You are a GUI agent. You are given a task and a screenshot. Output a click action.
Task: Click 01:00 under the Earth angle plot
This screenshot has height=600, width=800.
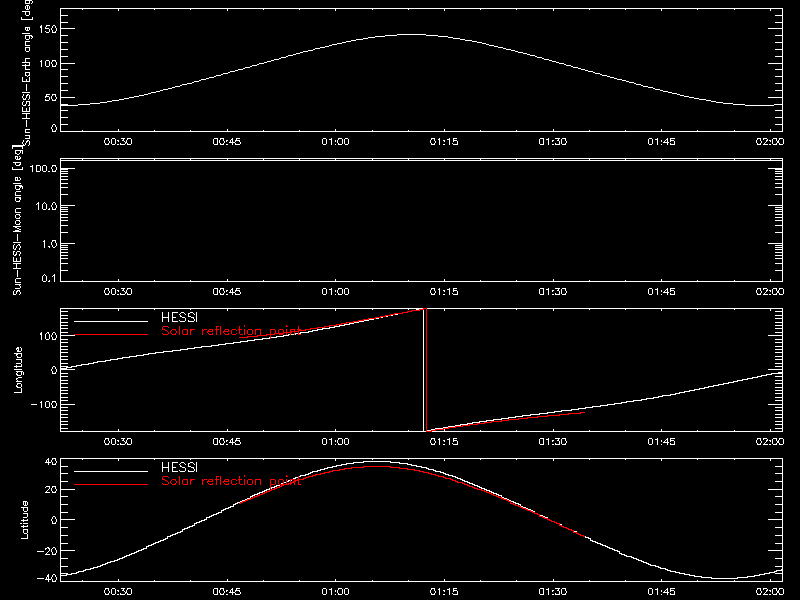tap(335, 142)
